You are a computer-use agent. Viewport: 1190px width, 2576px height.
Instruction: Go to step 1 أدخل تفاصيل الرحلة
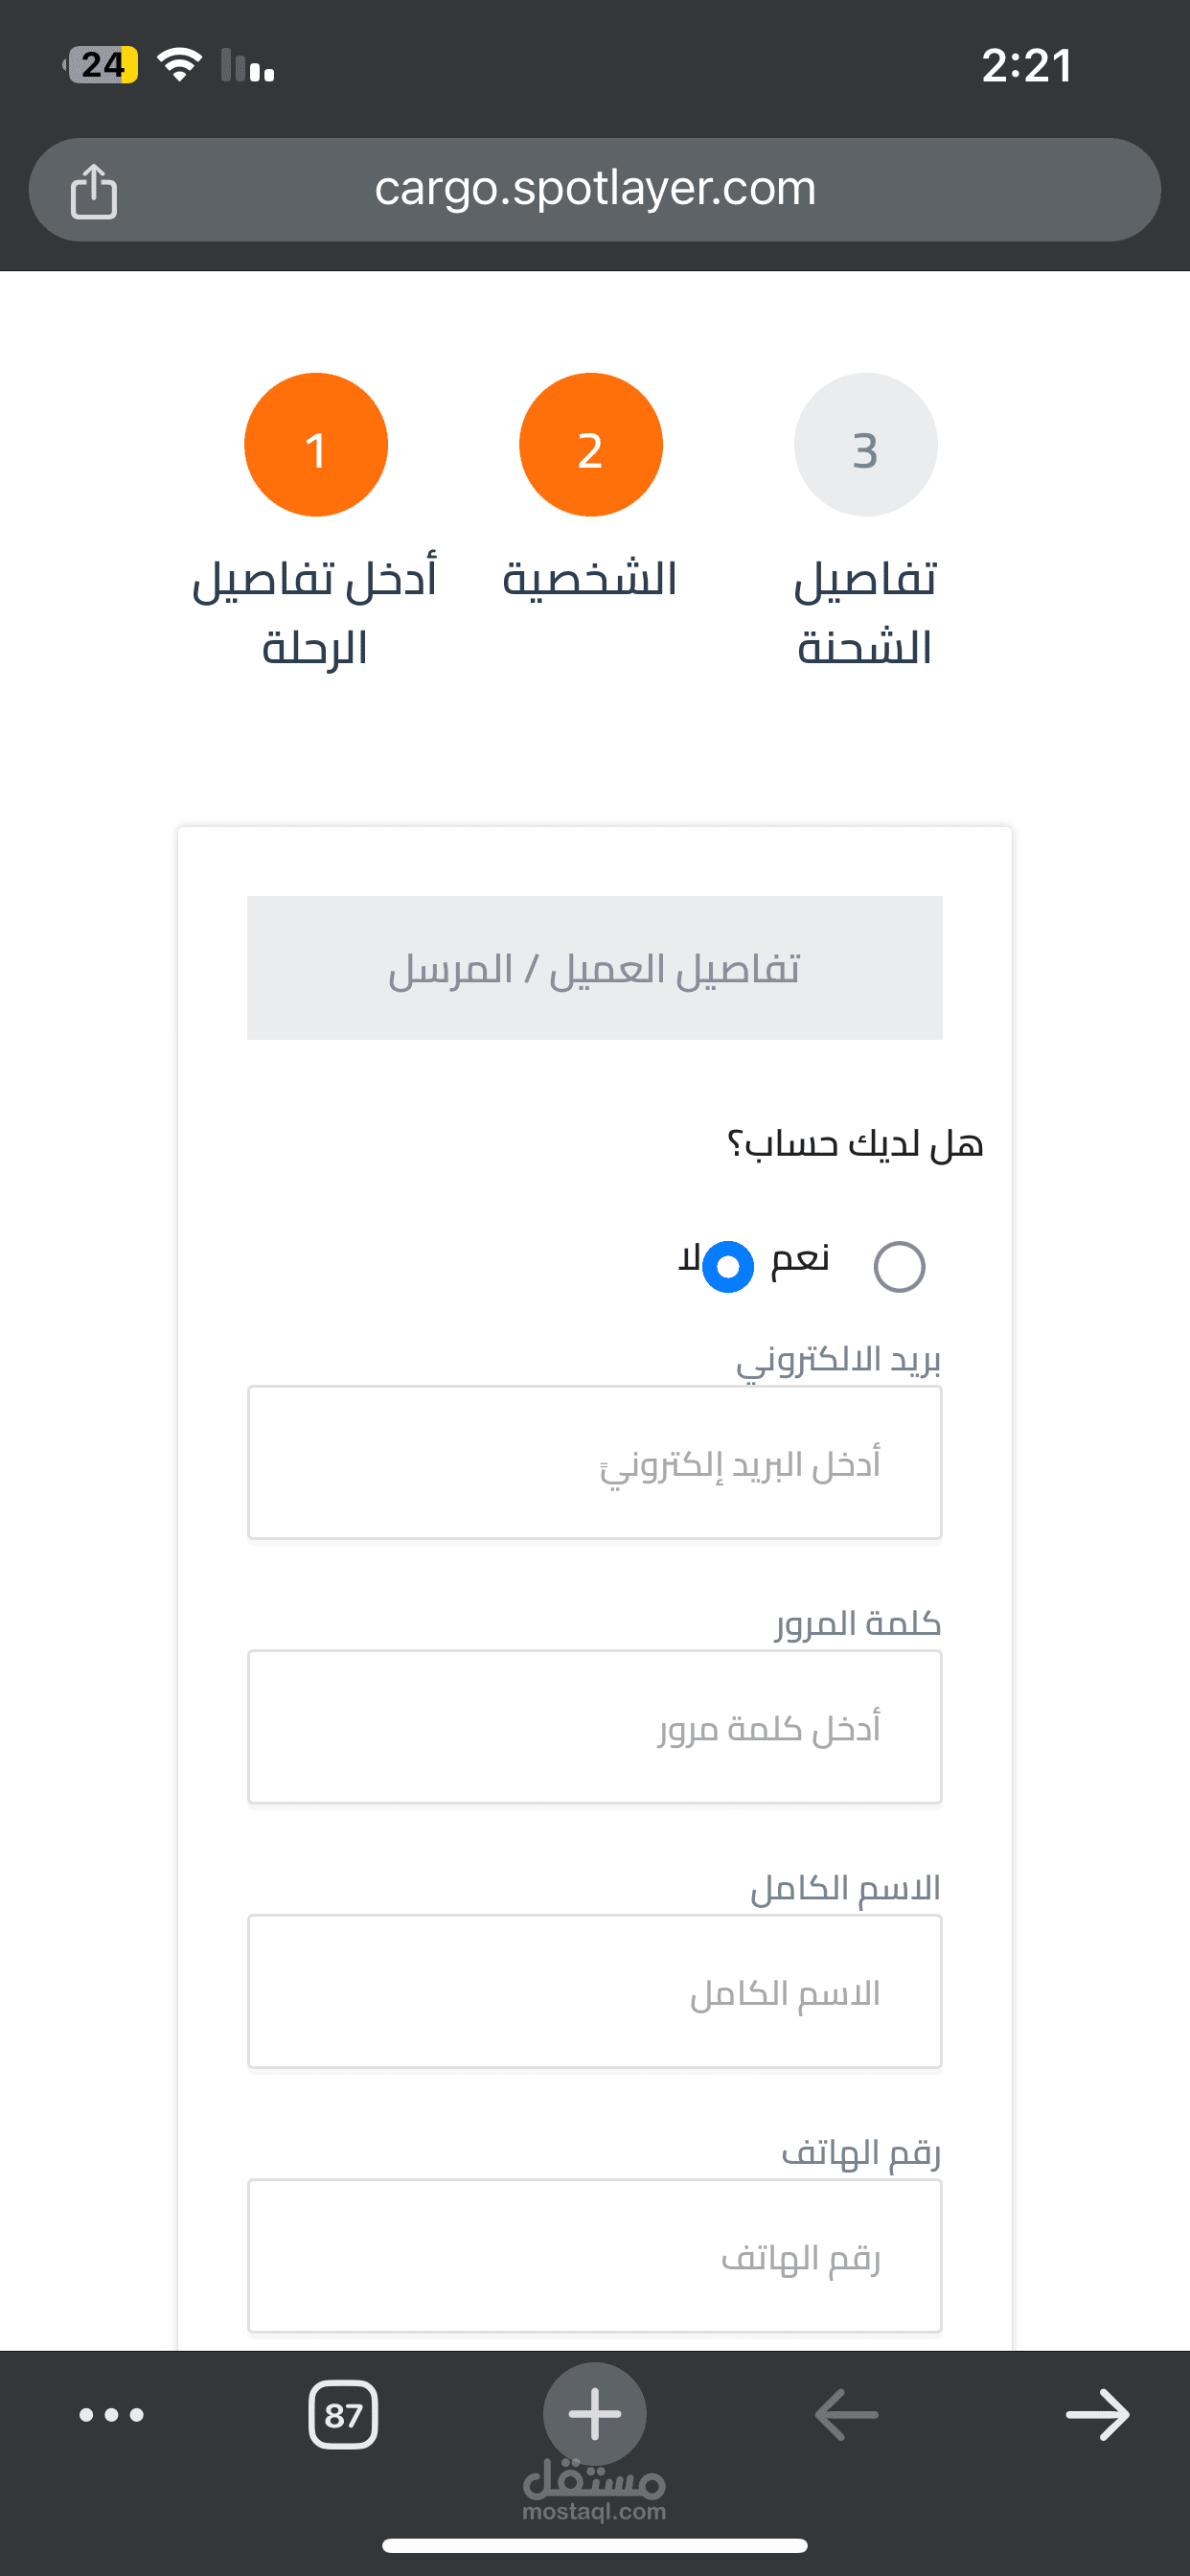click(x=316, y=445)
